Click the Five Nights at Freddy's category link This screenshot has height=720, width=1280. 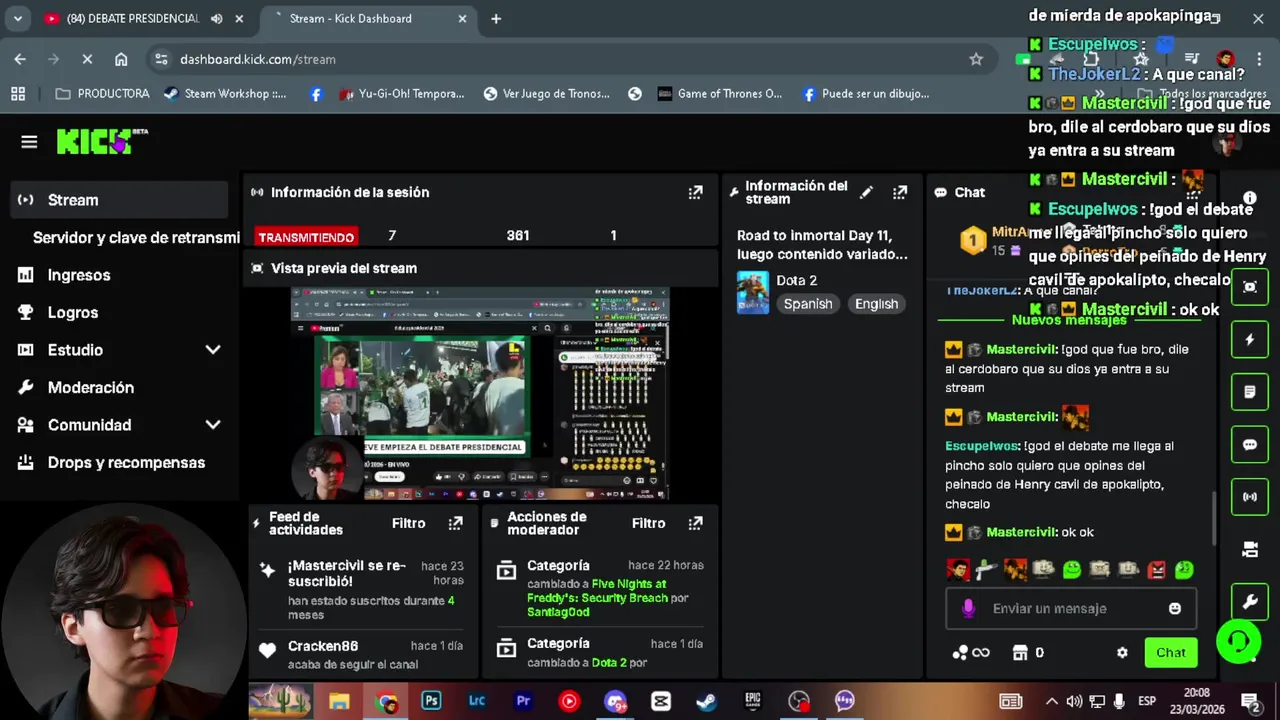coord(597,591)
